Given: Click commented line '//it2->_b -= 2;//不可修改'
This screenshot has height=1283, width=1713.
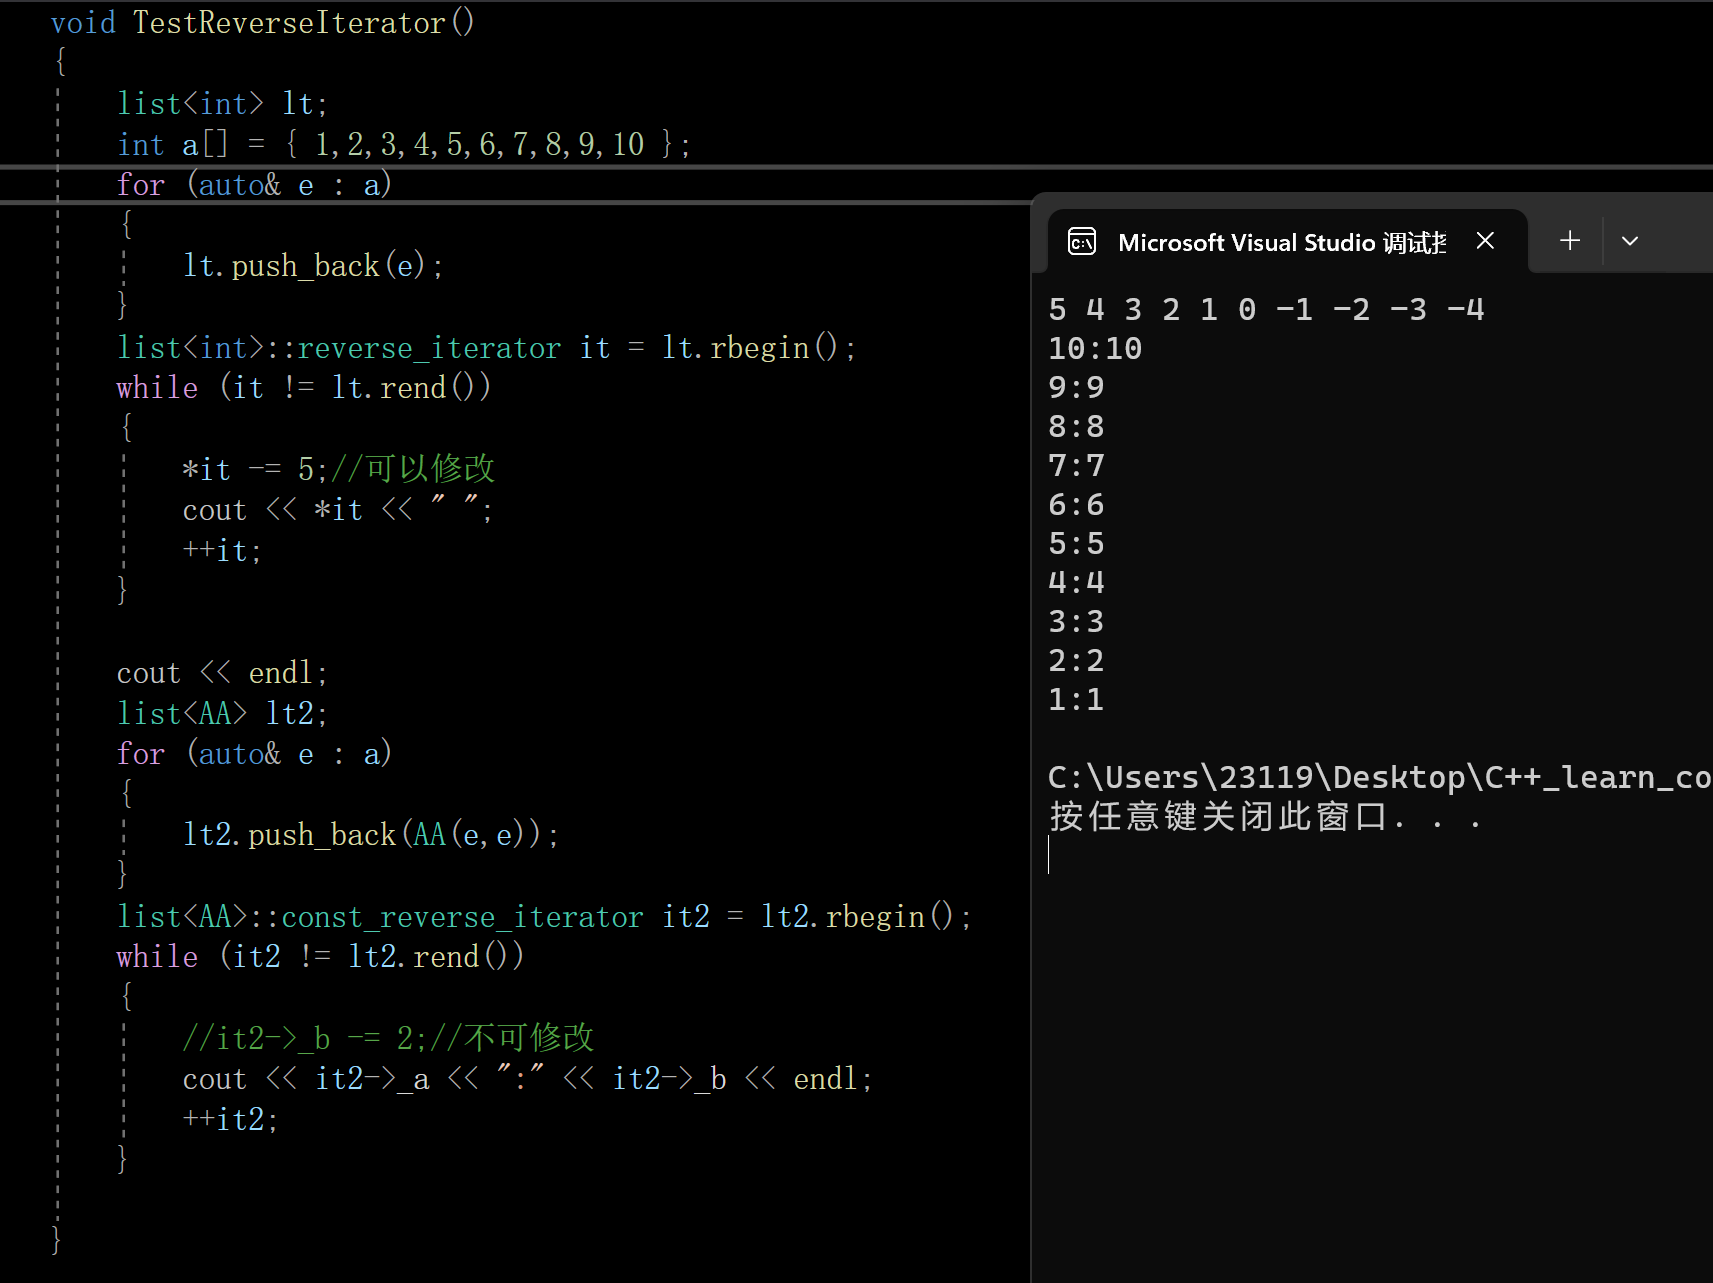Looking at the screenshot, I should tap(389, 1038).
